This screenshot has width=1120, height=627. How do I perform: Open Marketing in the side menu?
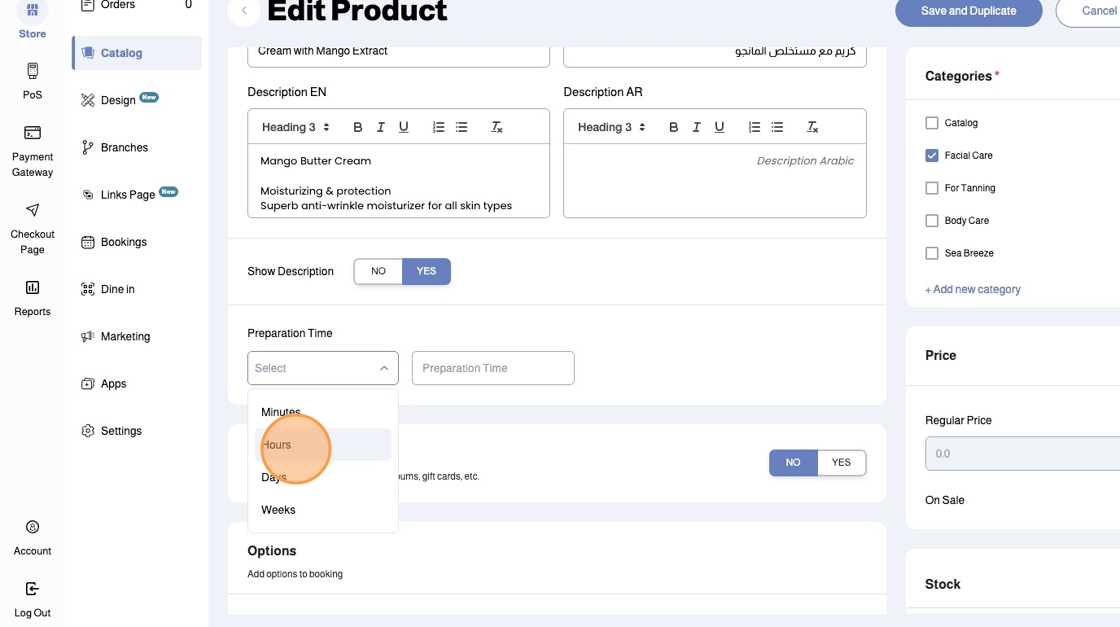125,337
